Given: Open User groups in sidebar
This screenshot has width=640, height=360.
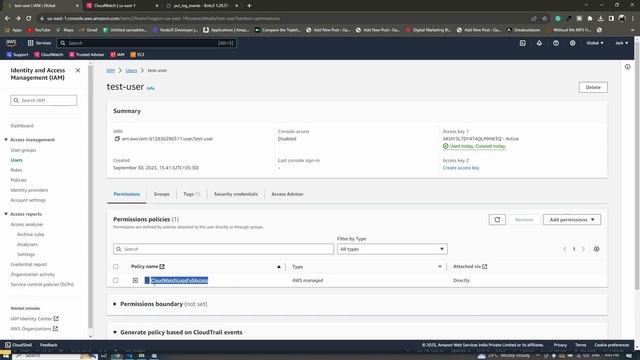Looking at the screenshot, I should 23,150.
